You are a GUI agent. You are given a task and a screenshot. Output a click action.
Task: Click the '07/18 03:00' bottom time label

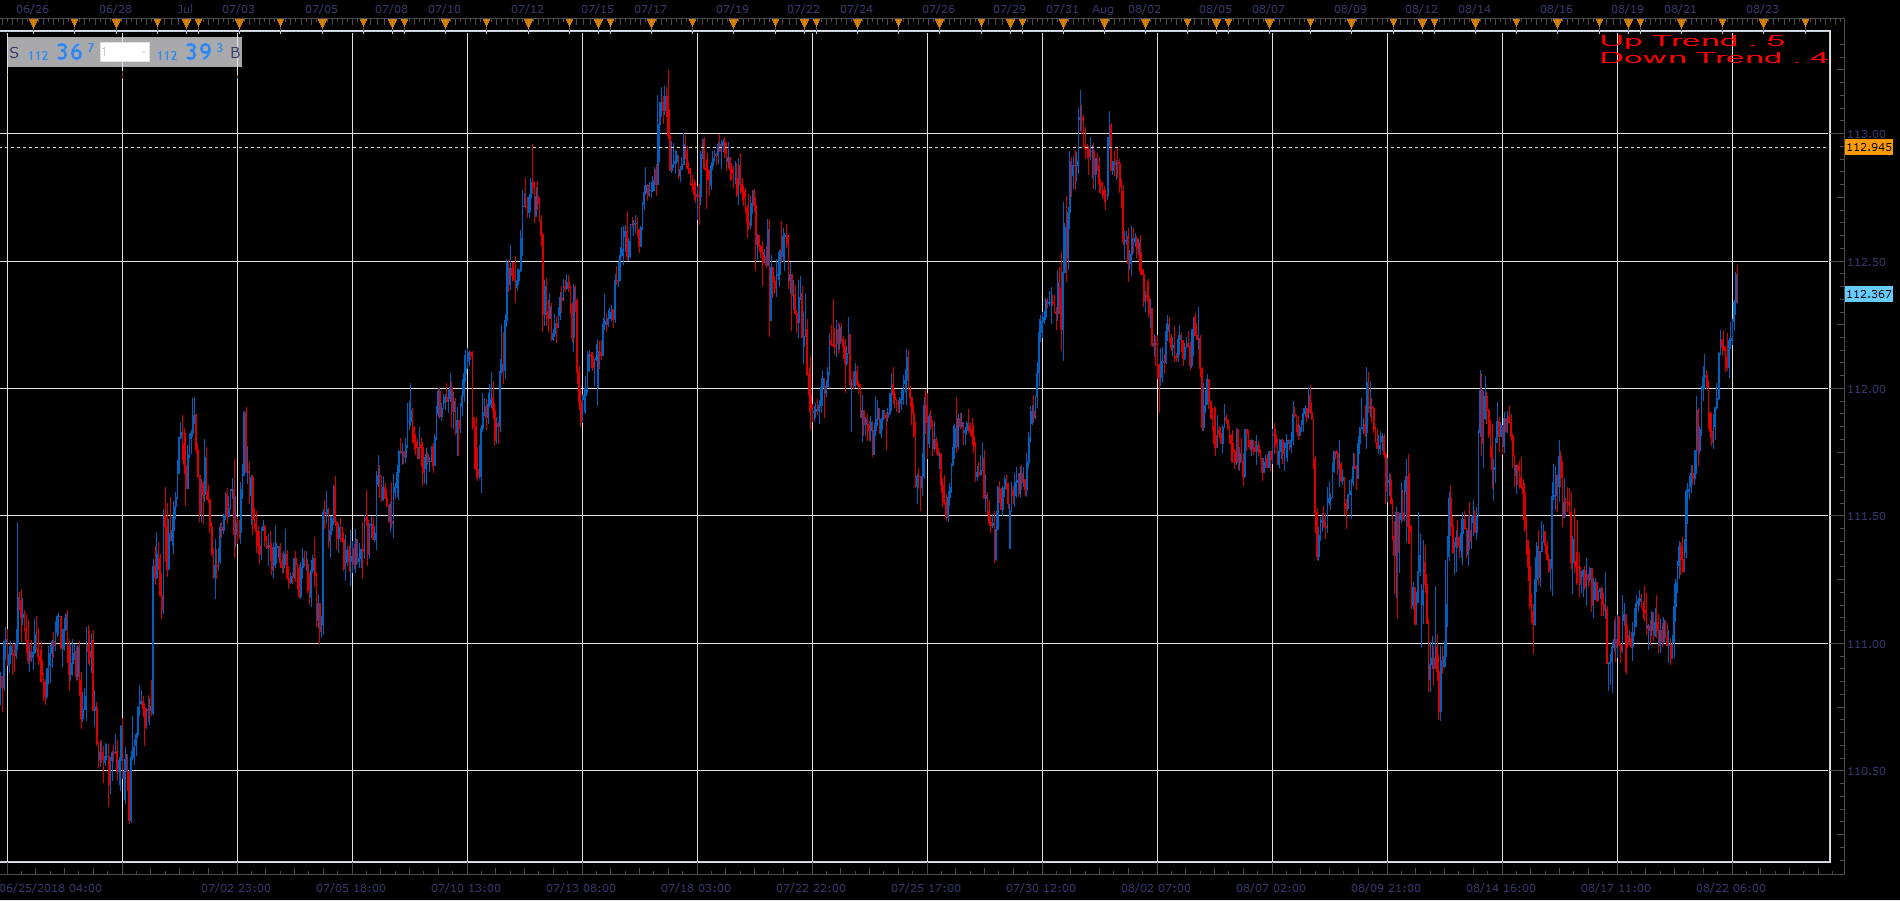(x=696, y=888)
